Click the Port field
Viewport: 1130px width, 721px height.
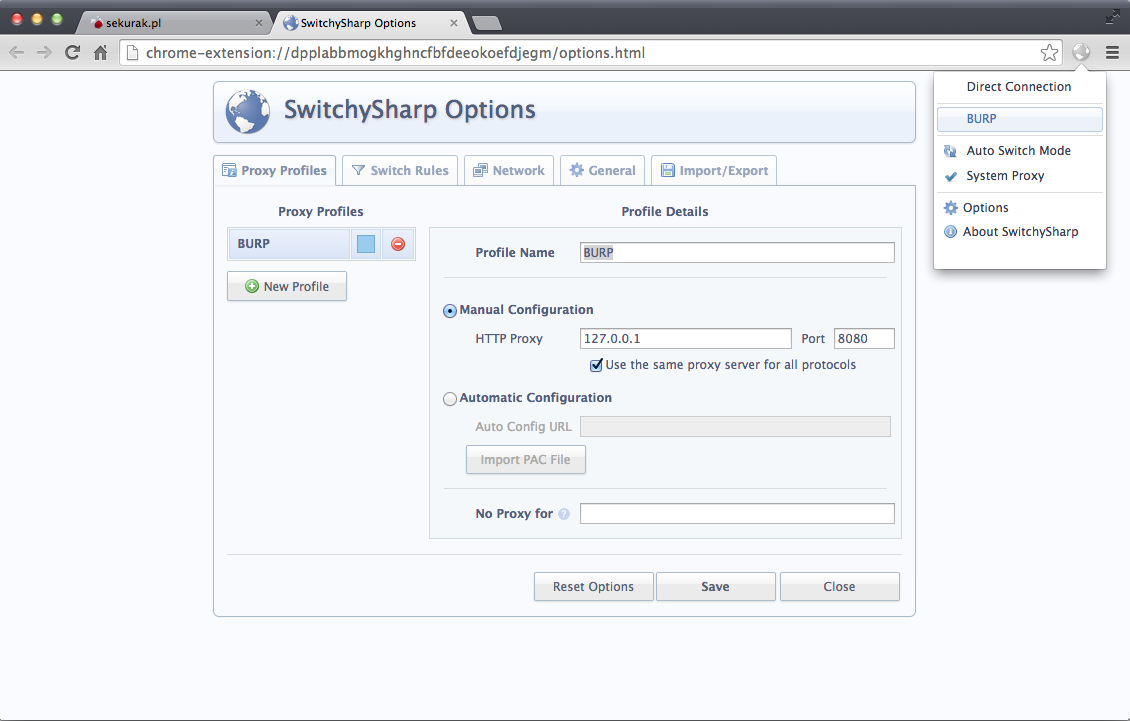pyautogui.click(x=864, y=339)
